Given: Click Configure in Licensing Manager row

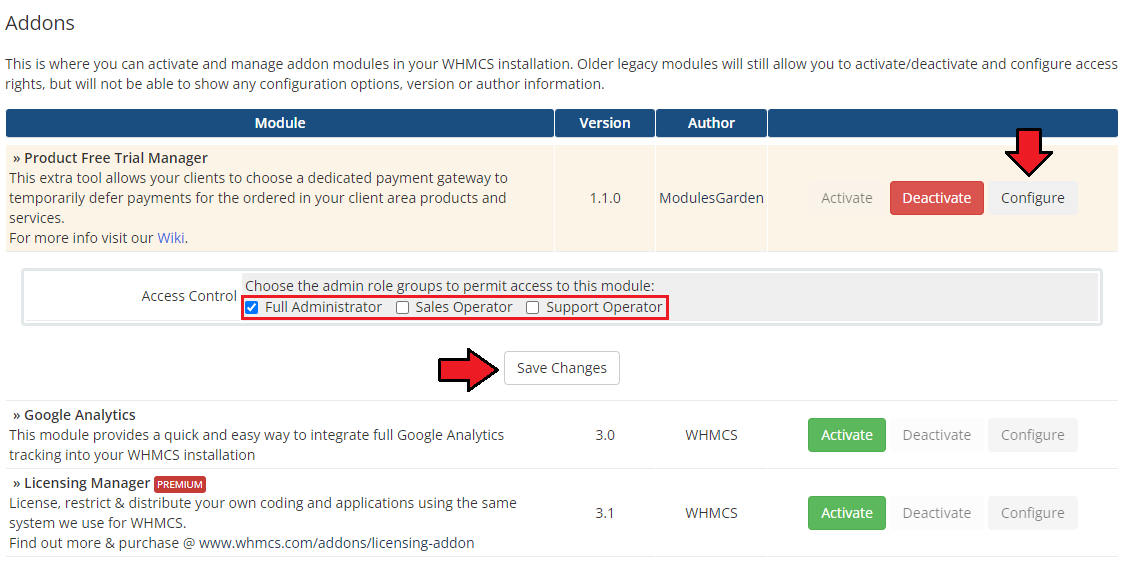Looking at the screenshot, I should click(x=1032, y=513).
